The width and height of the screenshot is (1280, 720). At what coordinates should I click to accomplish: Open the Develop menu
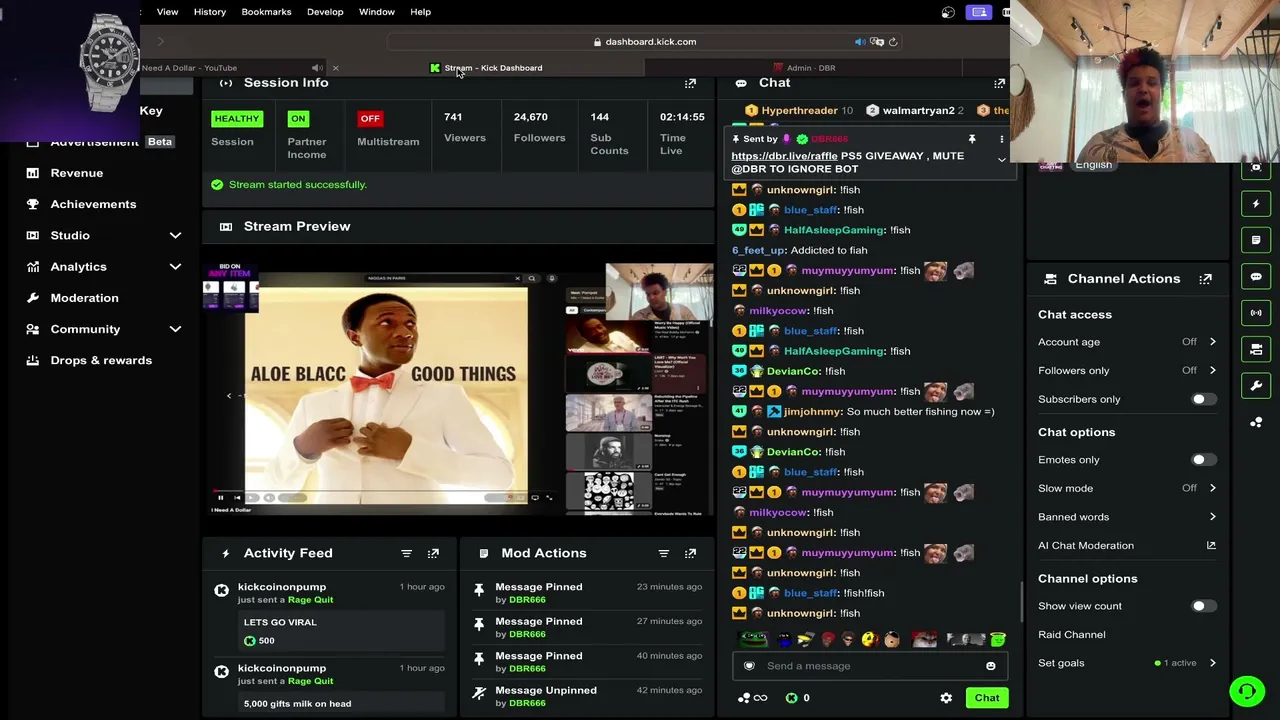[x=325, y=12]
